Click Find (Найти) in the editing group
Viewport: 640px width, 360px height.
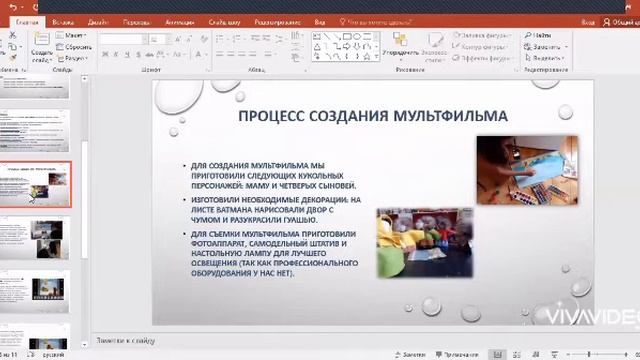pos(538,36)
